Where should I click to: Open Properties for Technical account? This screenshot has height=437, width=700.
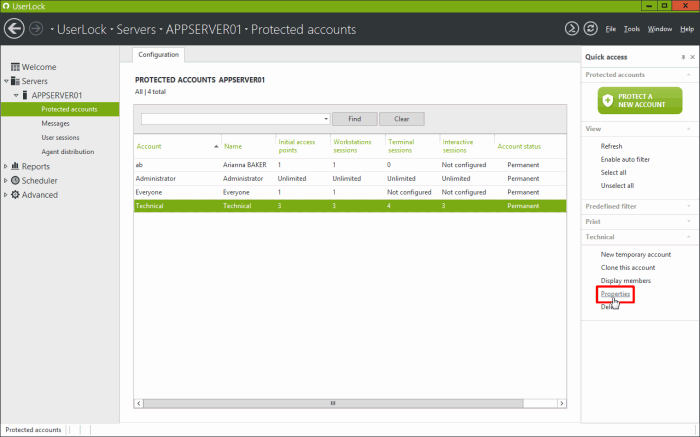(x=615, y=294)
